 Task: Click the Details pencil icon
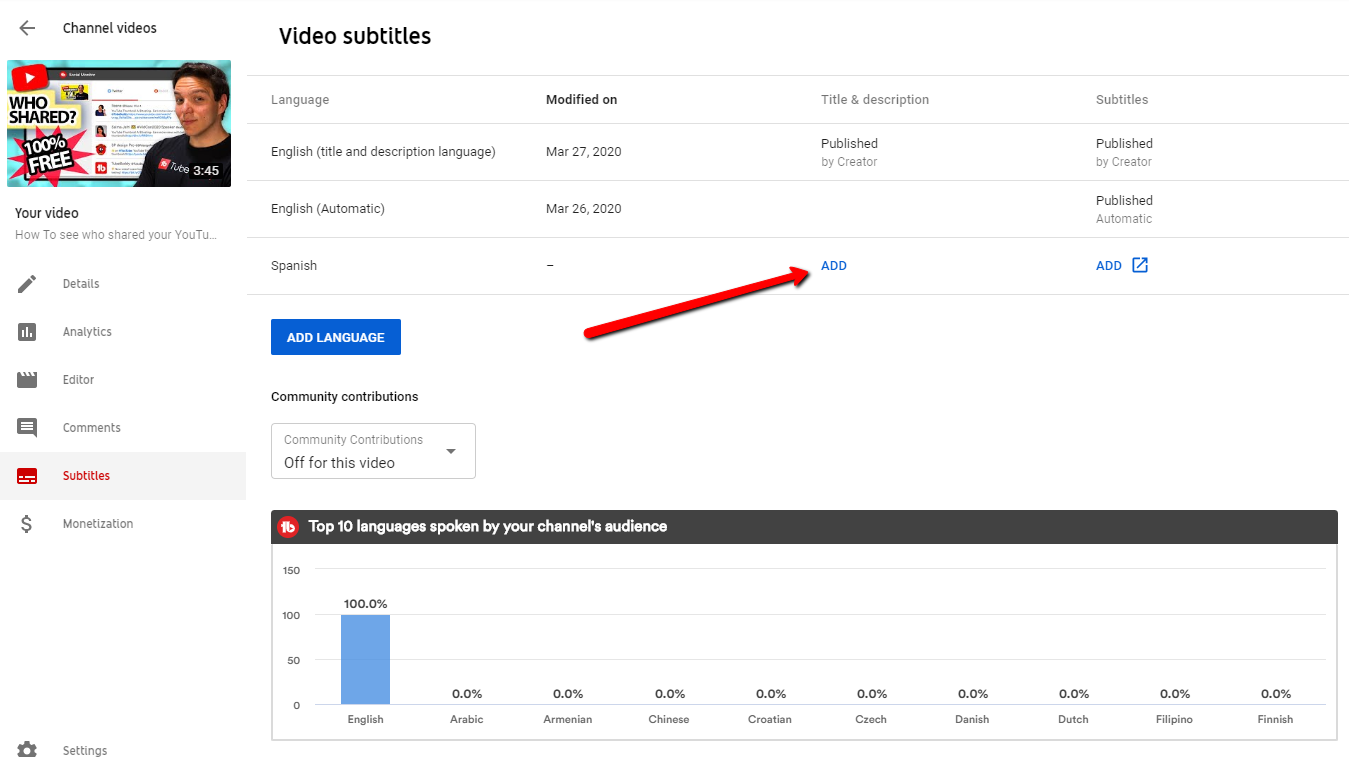coord(27,284)
